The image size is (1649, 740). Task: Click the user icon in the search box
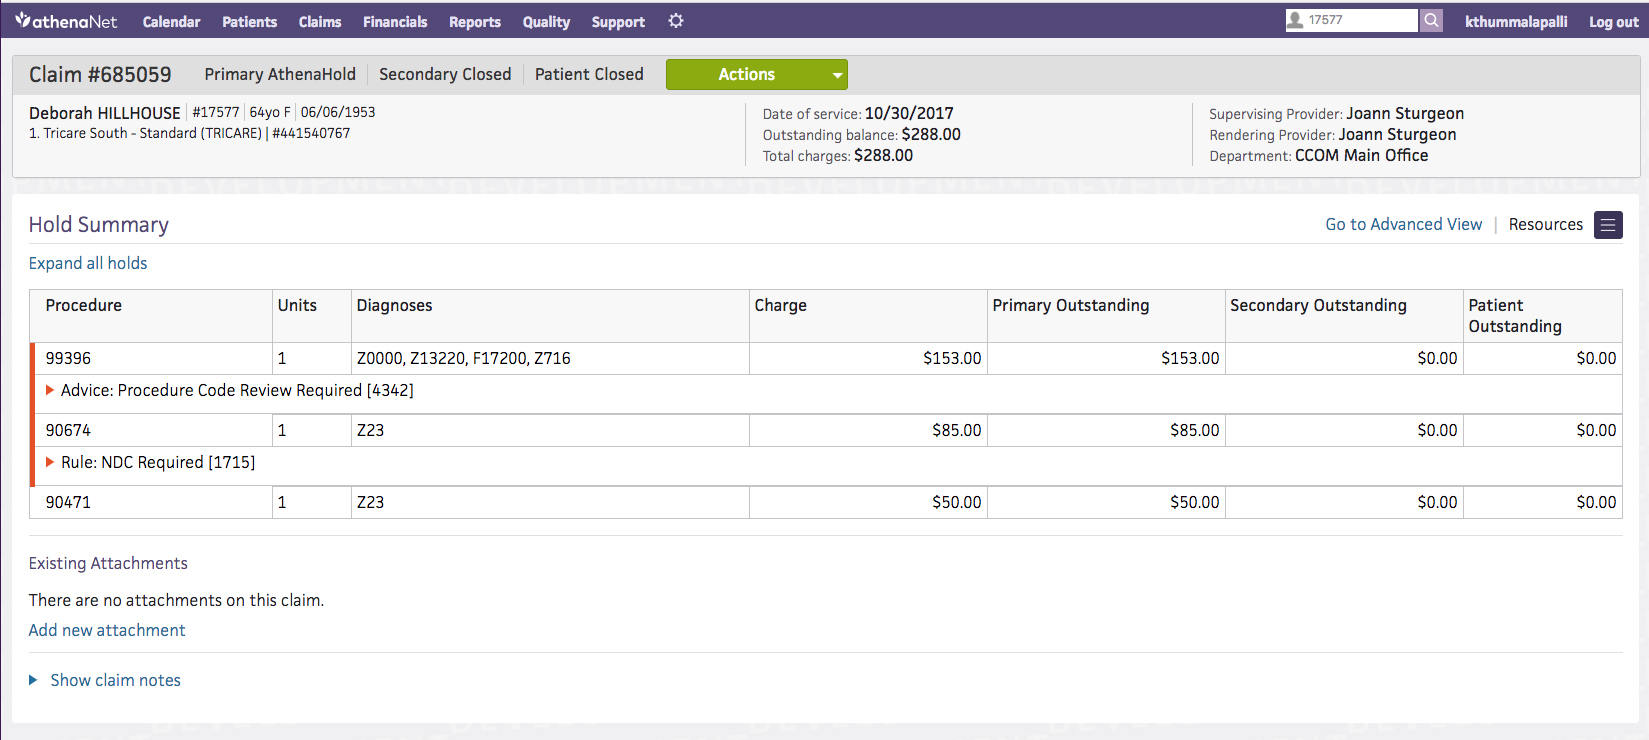click(x=1296, y=20)
